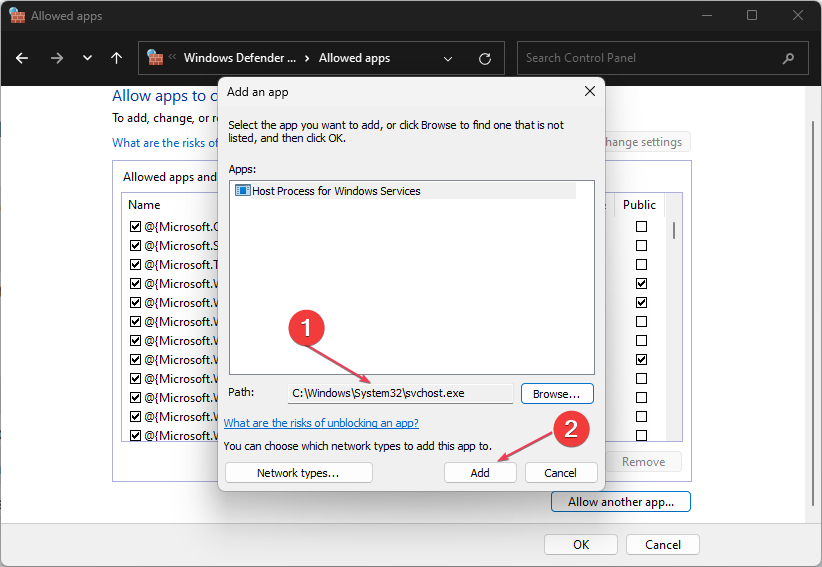Viewport: 822px width, 567px height.
Task: Go up one level with up arrow
Action: pyautogui.click(x=116, y=58)
